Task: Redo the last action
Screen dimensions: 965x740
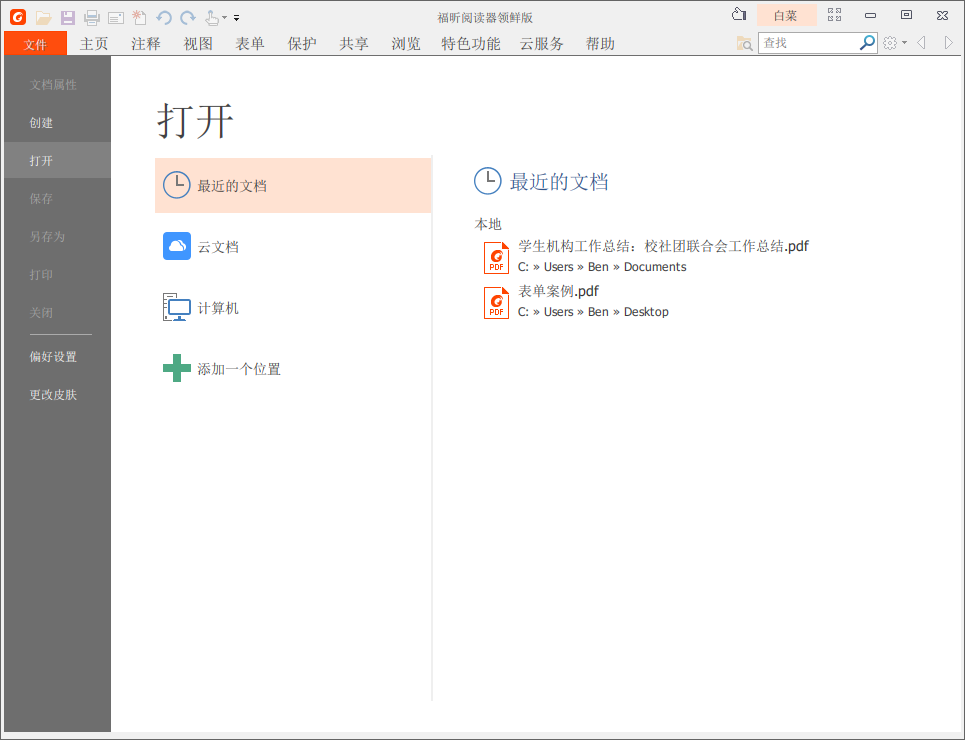Action: [x=186, y=17]
